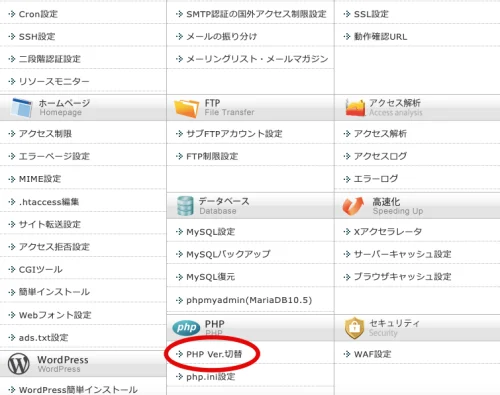The height and width of the screenshot is (395, 500).
Task: Open エラーページ設定
Action: click(54, 156)
